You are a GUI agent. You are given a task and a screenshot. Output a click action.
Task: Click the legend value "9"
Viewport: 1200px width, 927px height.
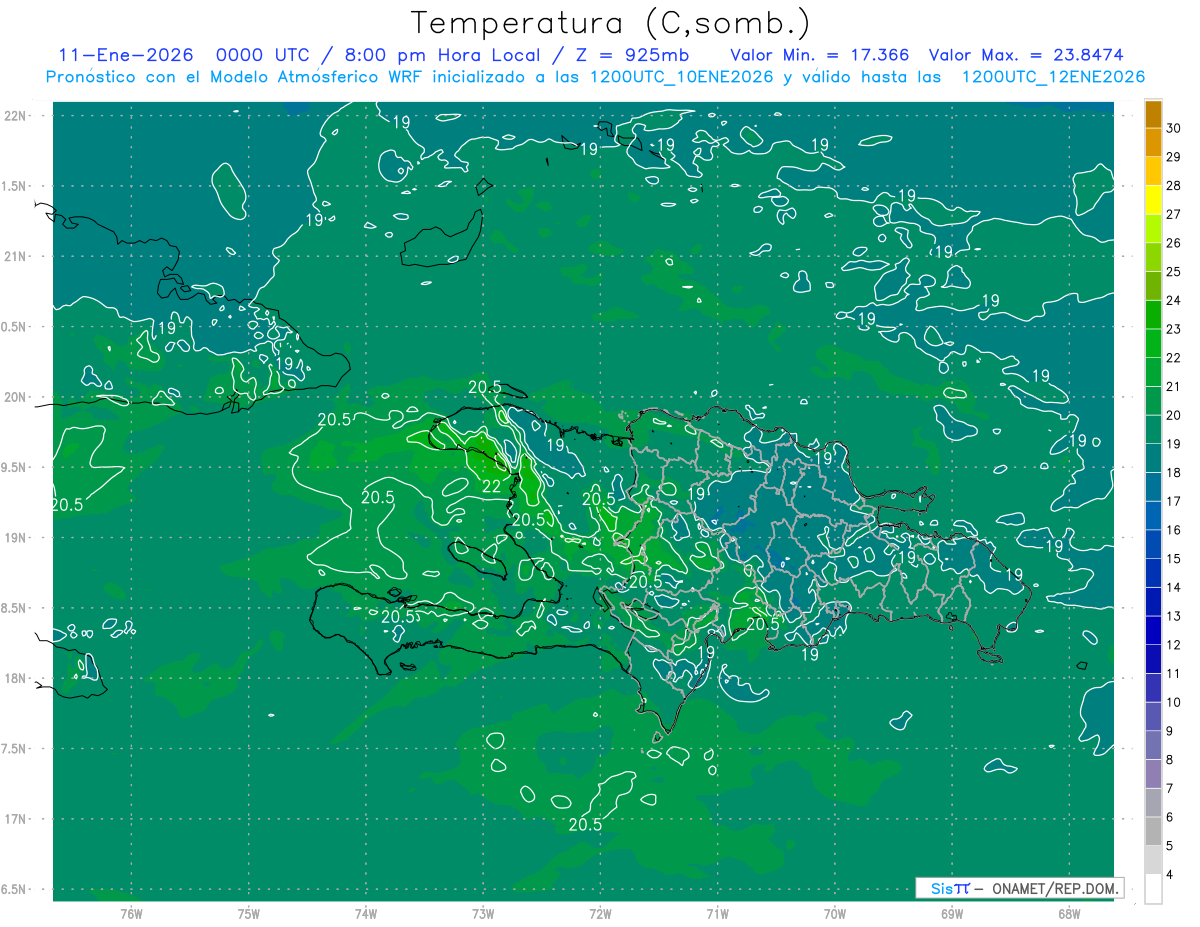pyautogui.click(x=1170, y=731)
